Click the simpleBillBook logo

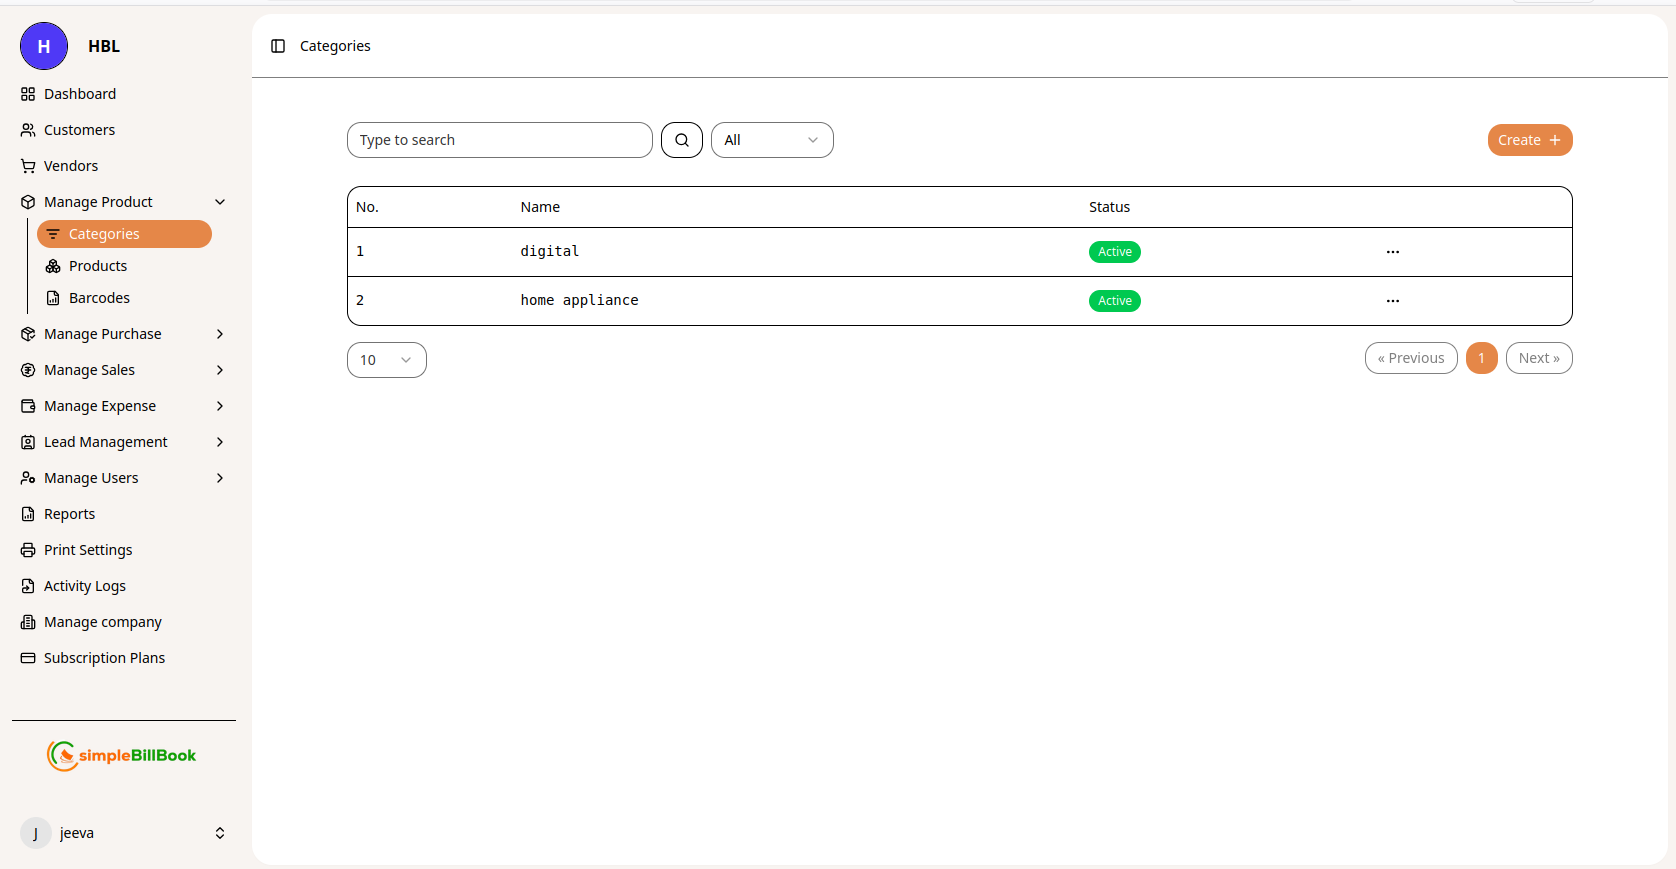click(x=122, y=756)
